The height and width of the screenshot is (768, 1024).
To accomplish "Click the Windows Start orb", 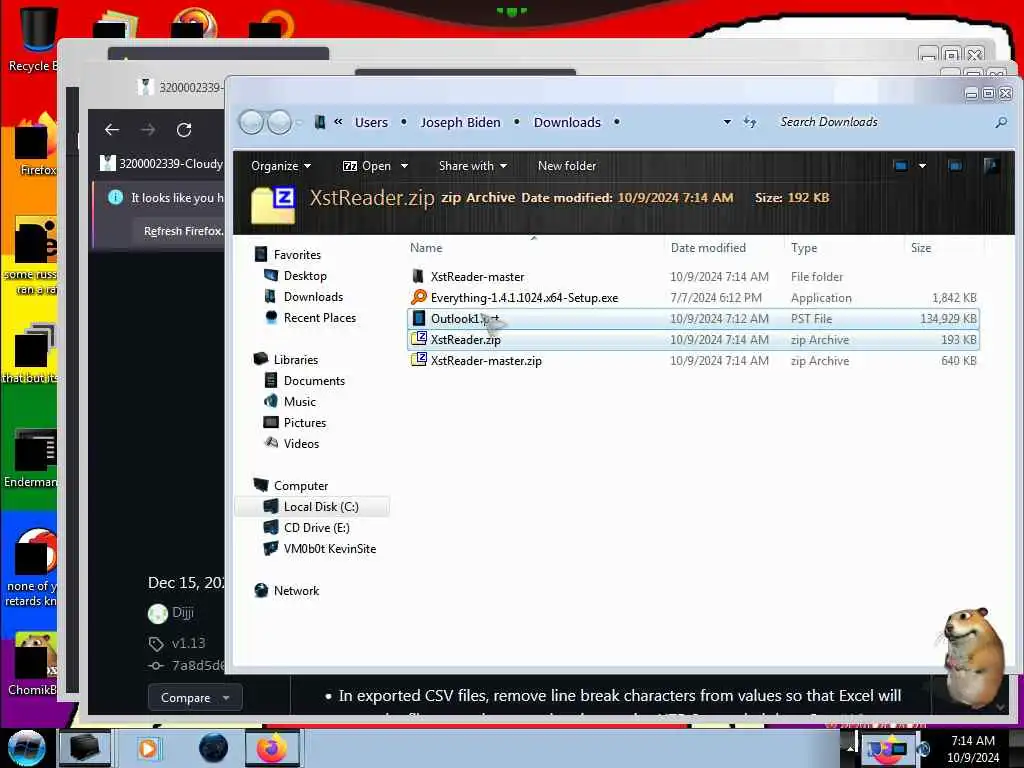I will (x=27, y=748).
